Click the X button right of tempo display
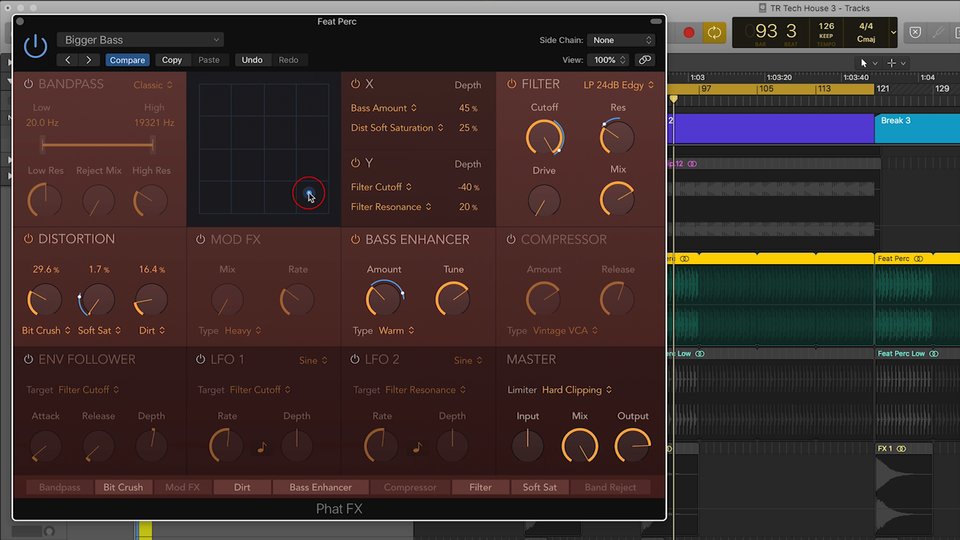Viewport: 960px width, 540px height. pos(915,32)
